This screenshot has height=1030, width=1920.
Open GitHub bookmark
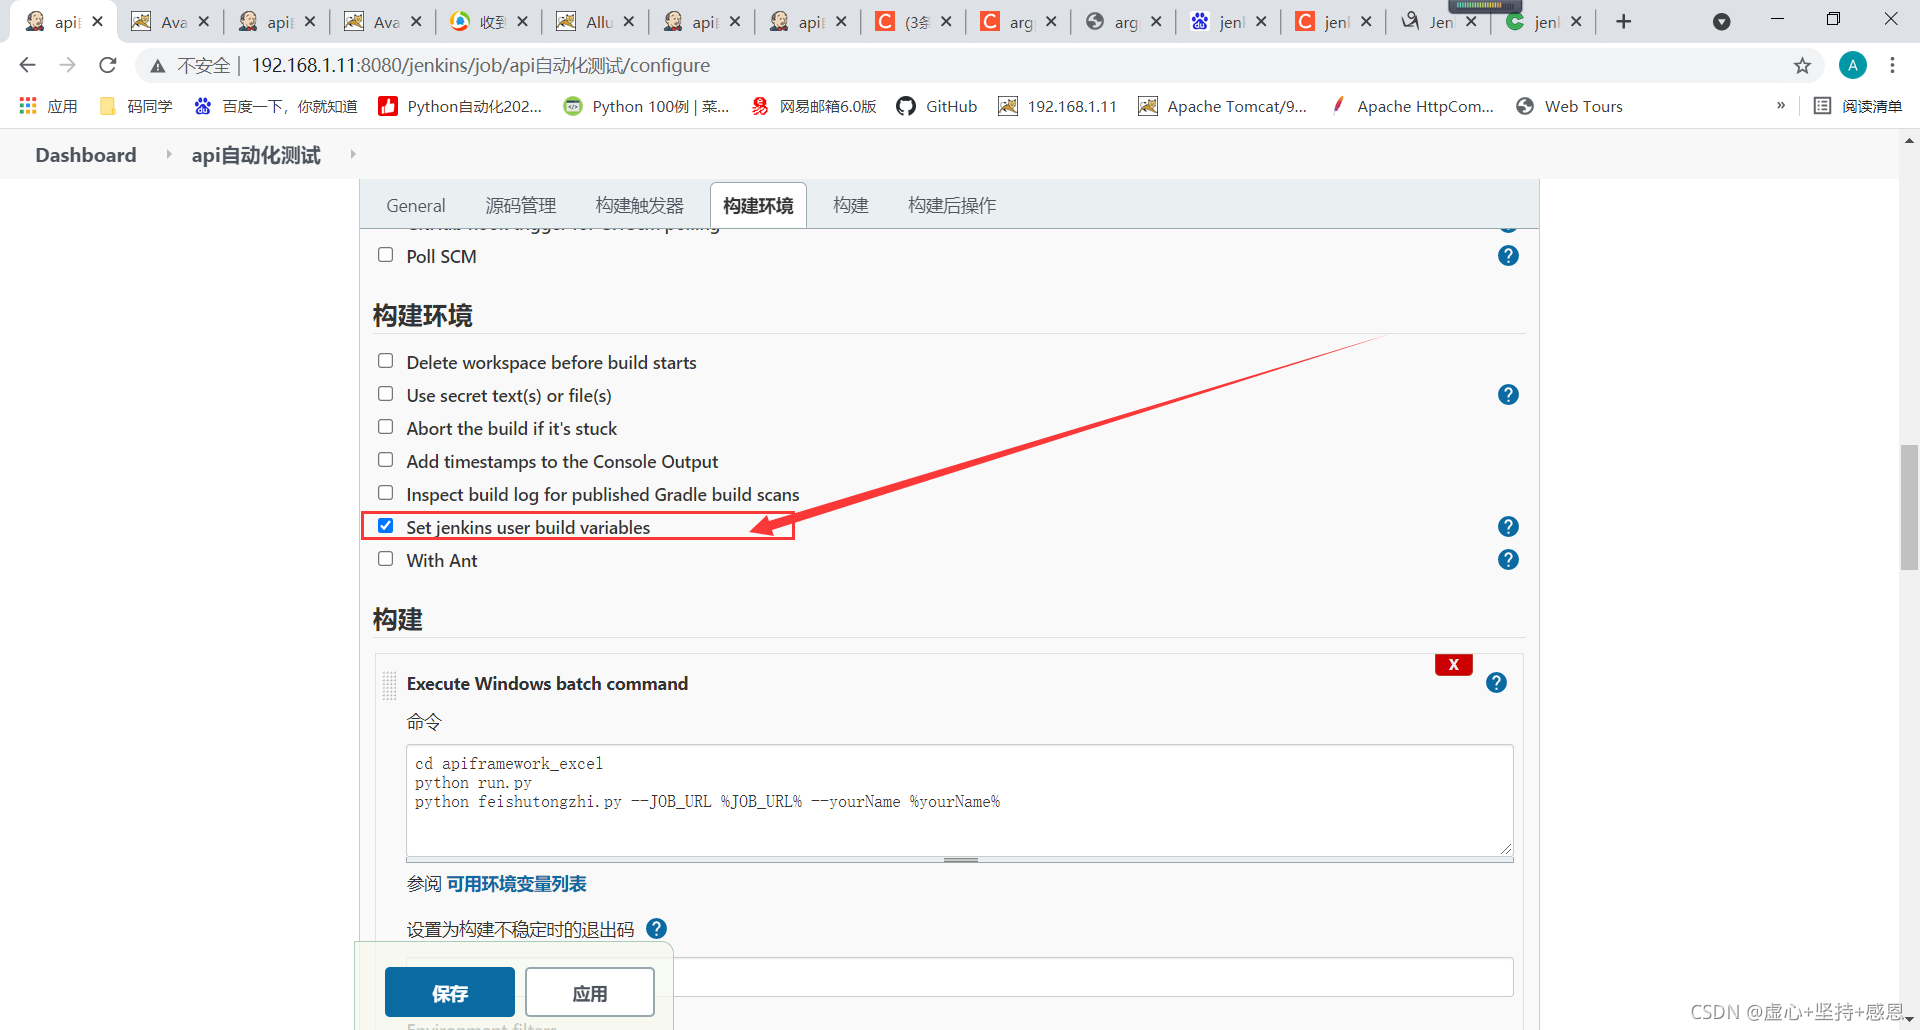(x=936, y=106)
